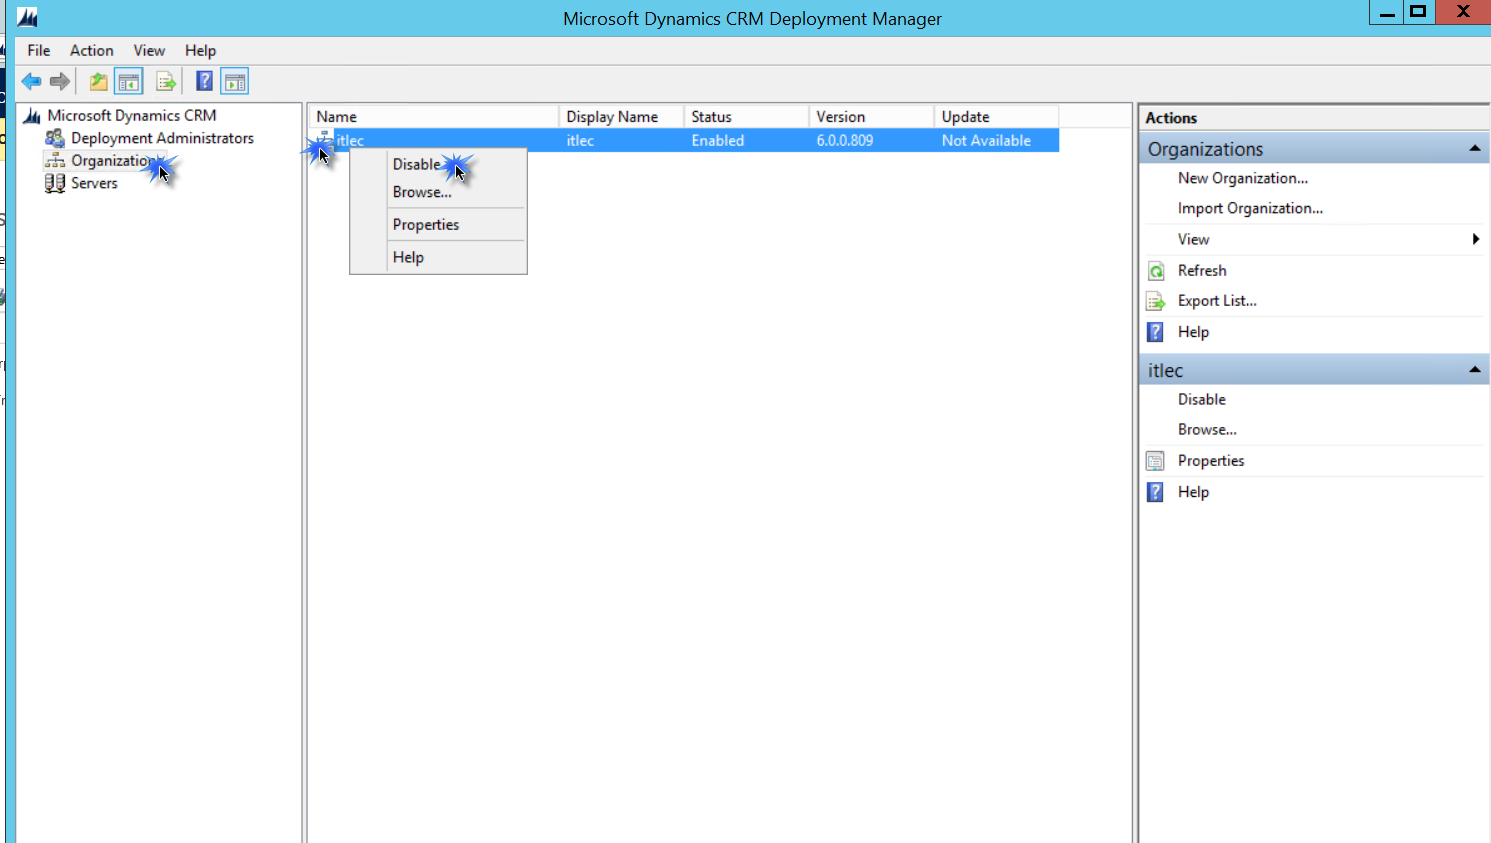This screenshot has height=843, width=1491.
Task: Collapse the itlec section in Actions pane
Action: (x=1473, y=369)
